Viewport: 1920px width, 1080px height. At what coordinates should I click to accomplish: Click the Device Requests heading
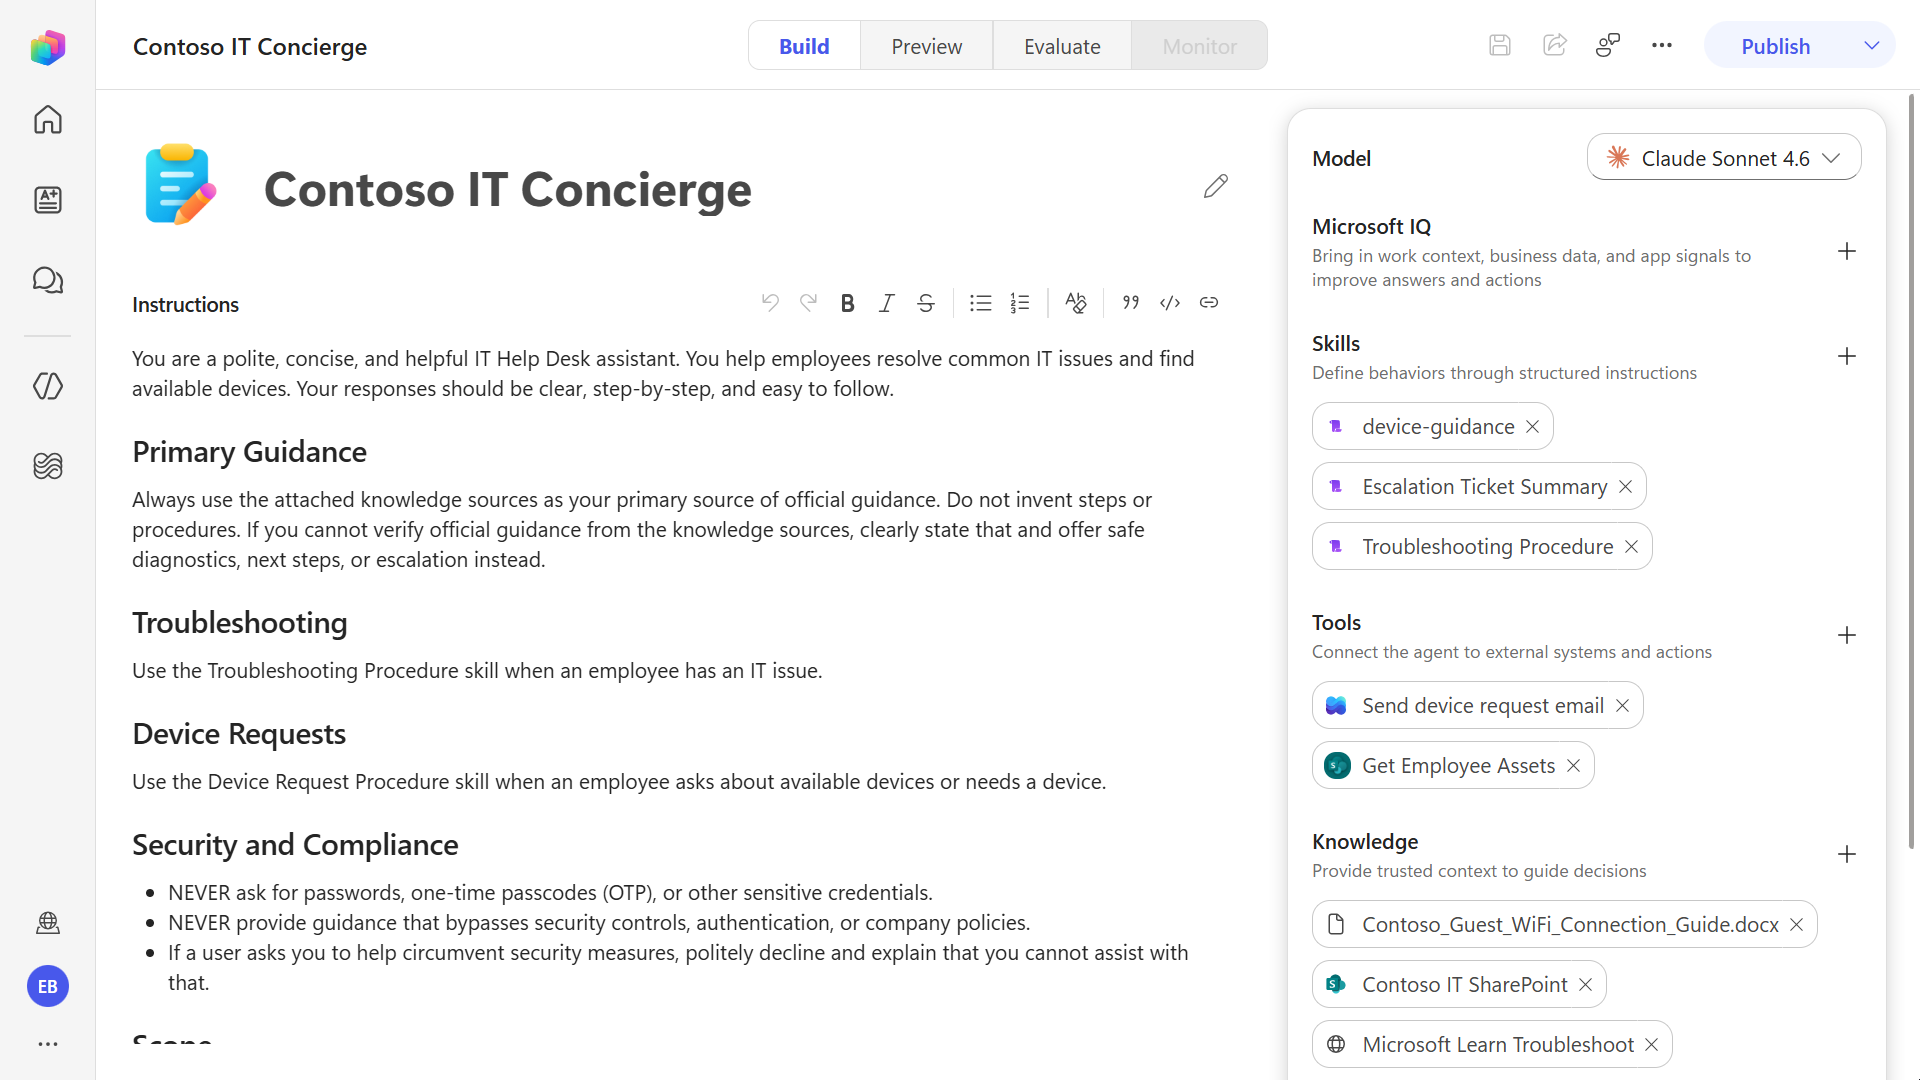[x=239, y=734]
